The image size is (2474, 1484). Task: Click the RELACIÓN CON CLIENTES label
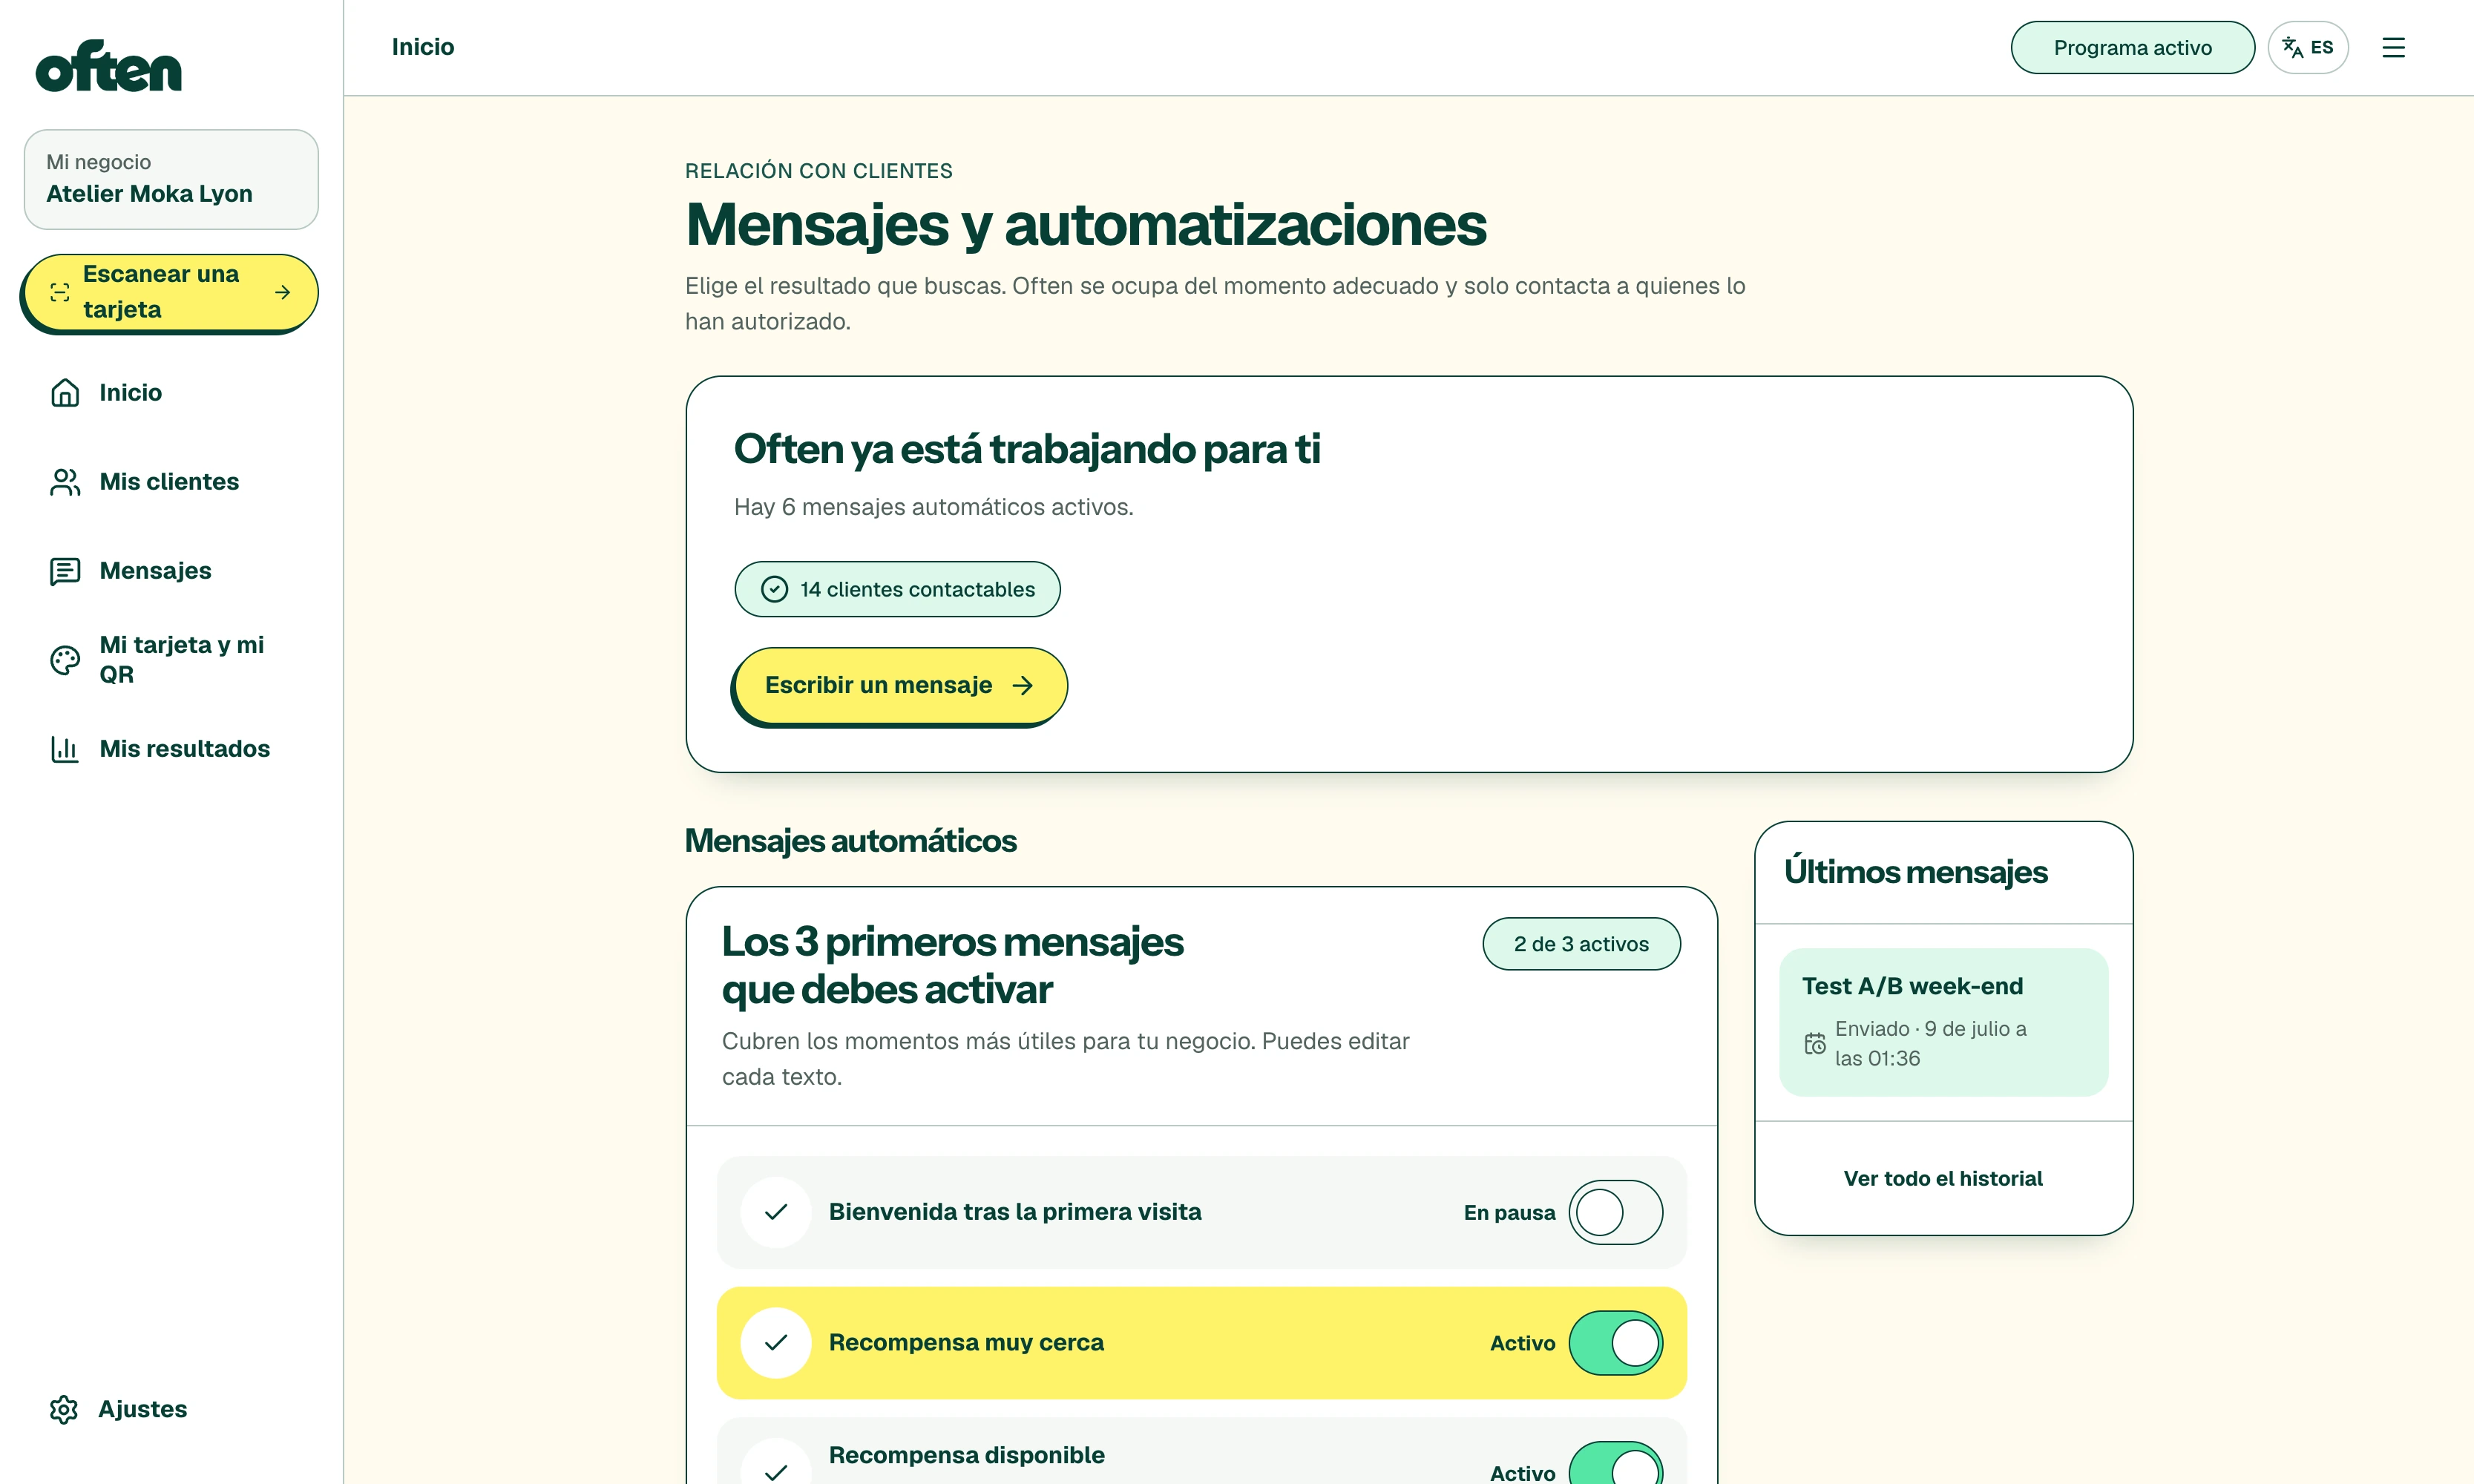(818, 171)
